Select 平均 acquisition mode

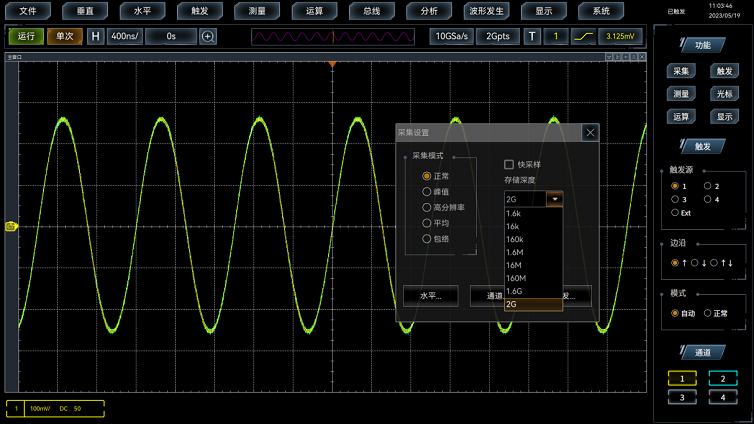point(427,223)
